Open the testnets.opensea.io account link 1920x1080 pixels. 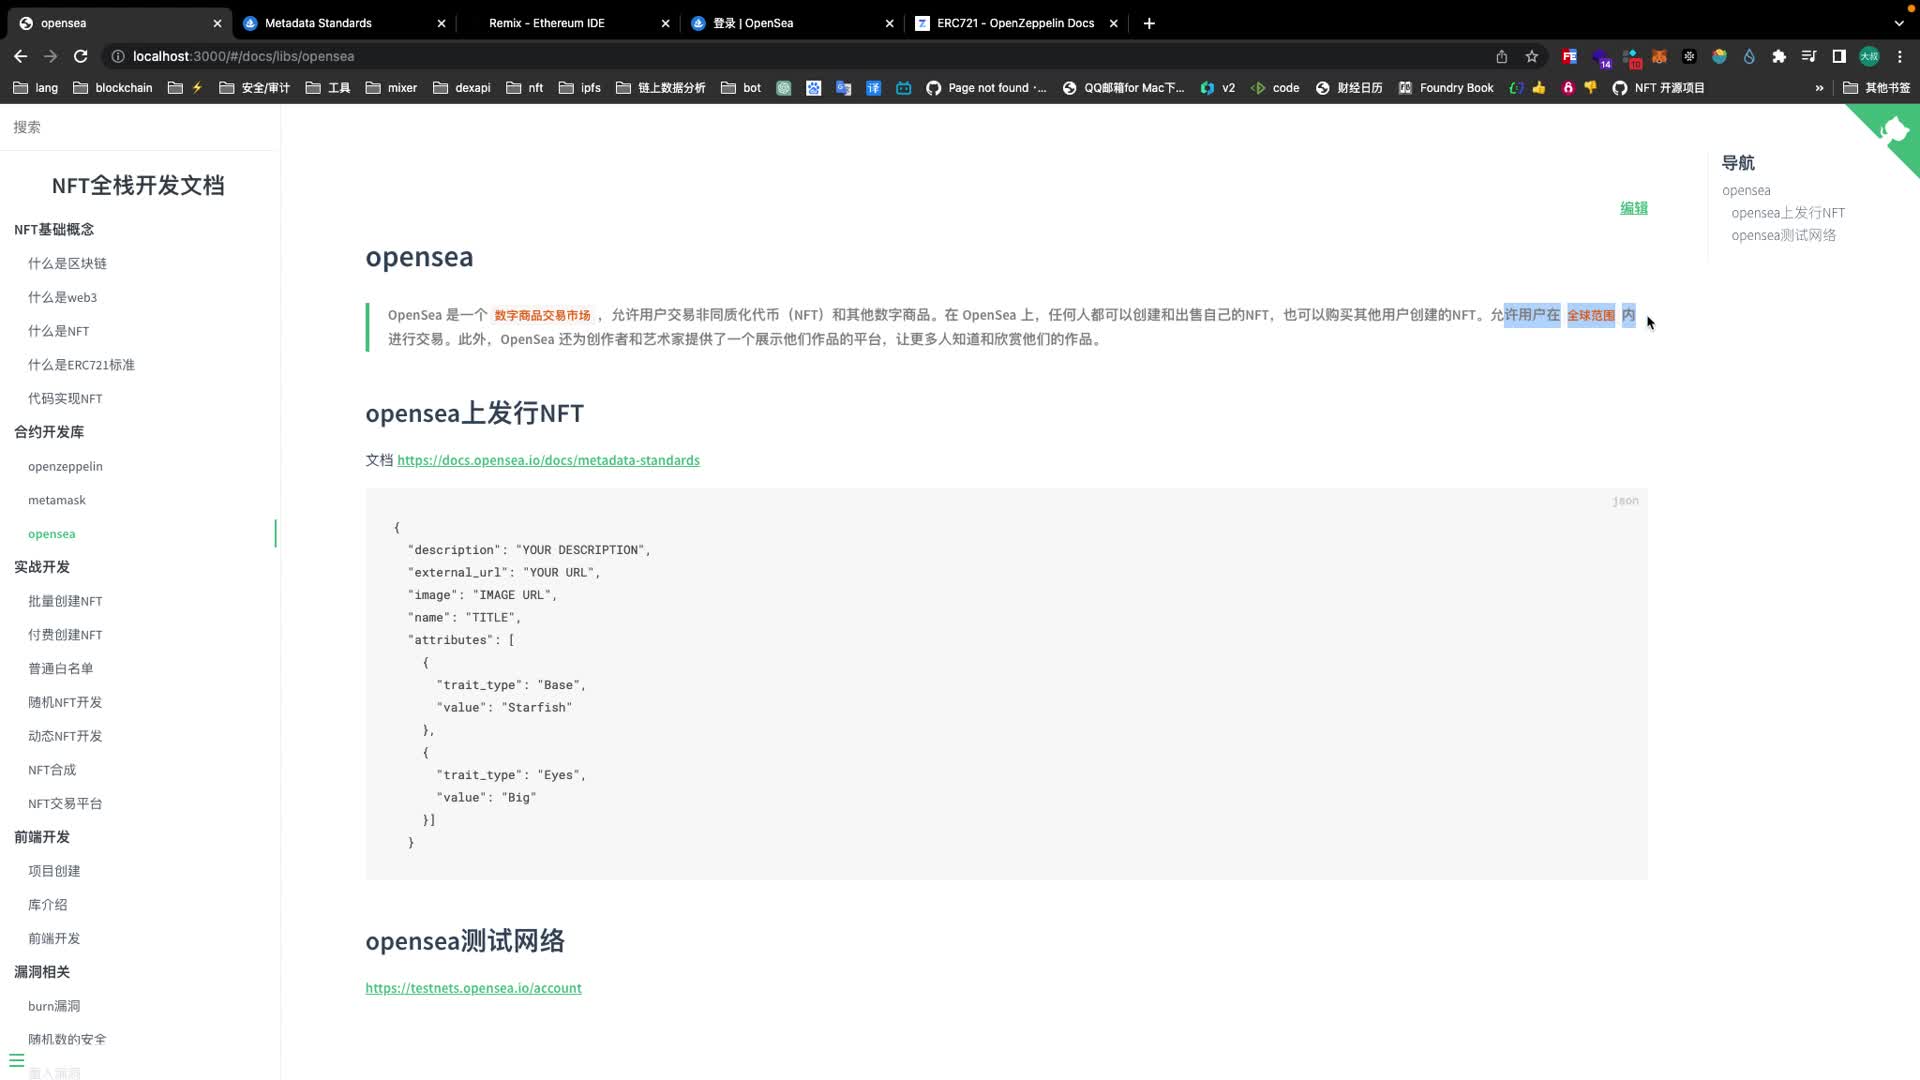coord(473,989)
